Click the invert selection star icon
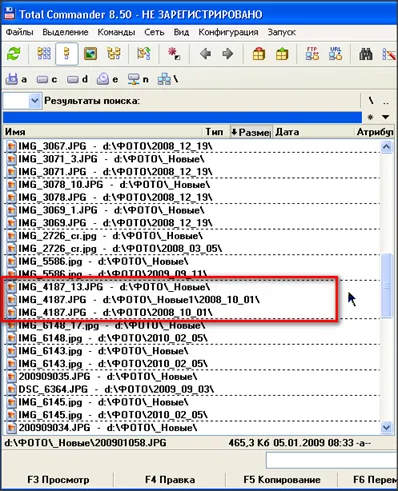The image size is (398, 491). tap(174, 54)
